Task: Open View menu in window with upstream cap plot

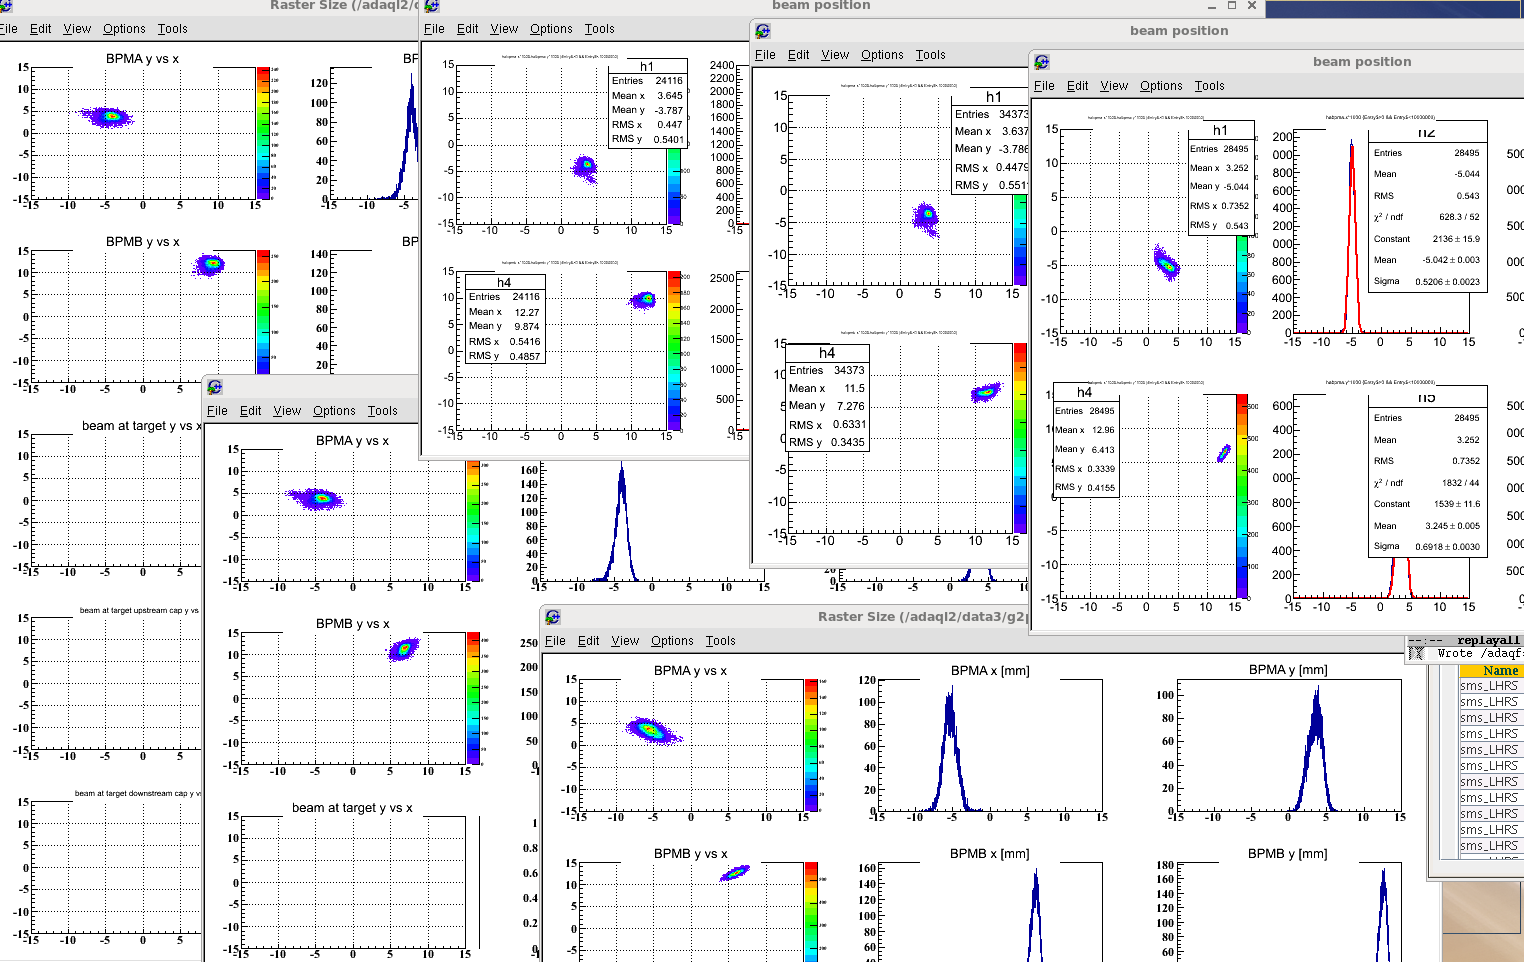Action: [x=77, y=29]
